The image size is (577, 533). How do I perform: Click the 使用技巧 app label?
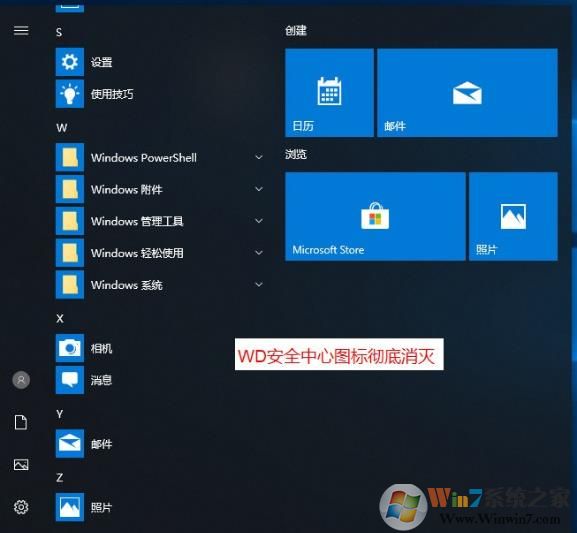112,94
